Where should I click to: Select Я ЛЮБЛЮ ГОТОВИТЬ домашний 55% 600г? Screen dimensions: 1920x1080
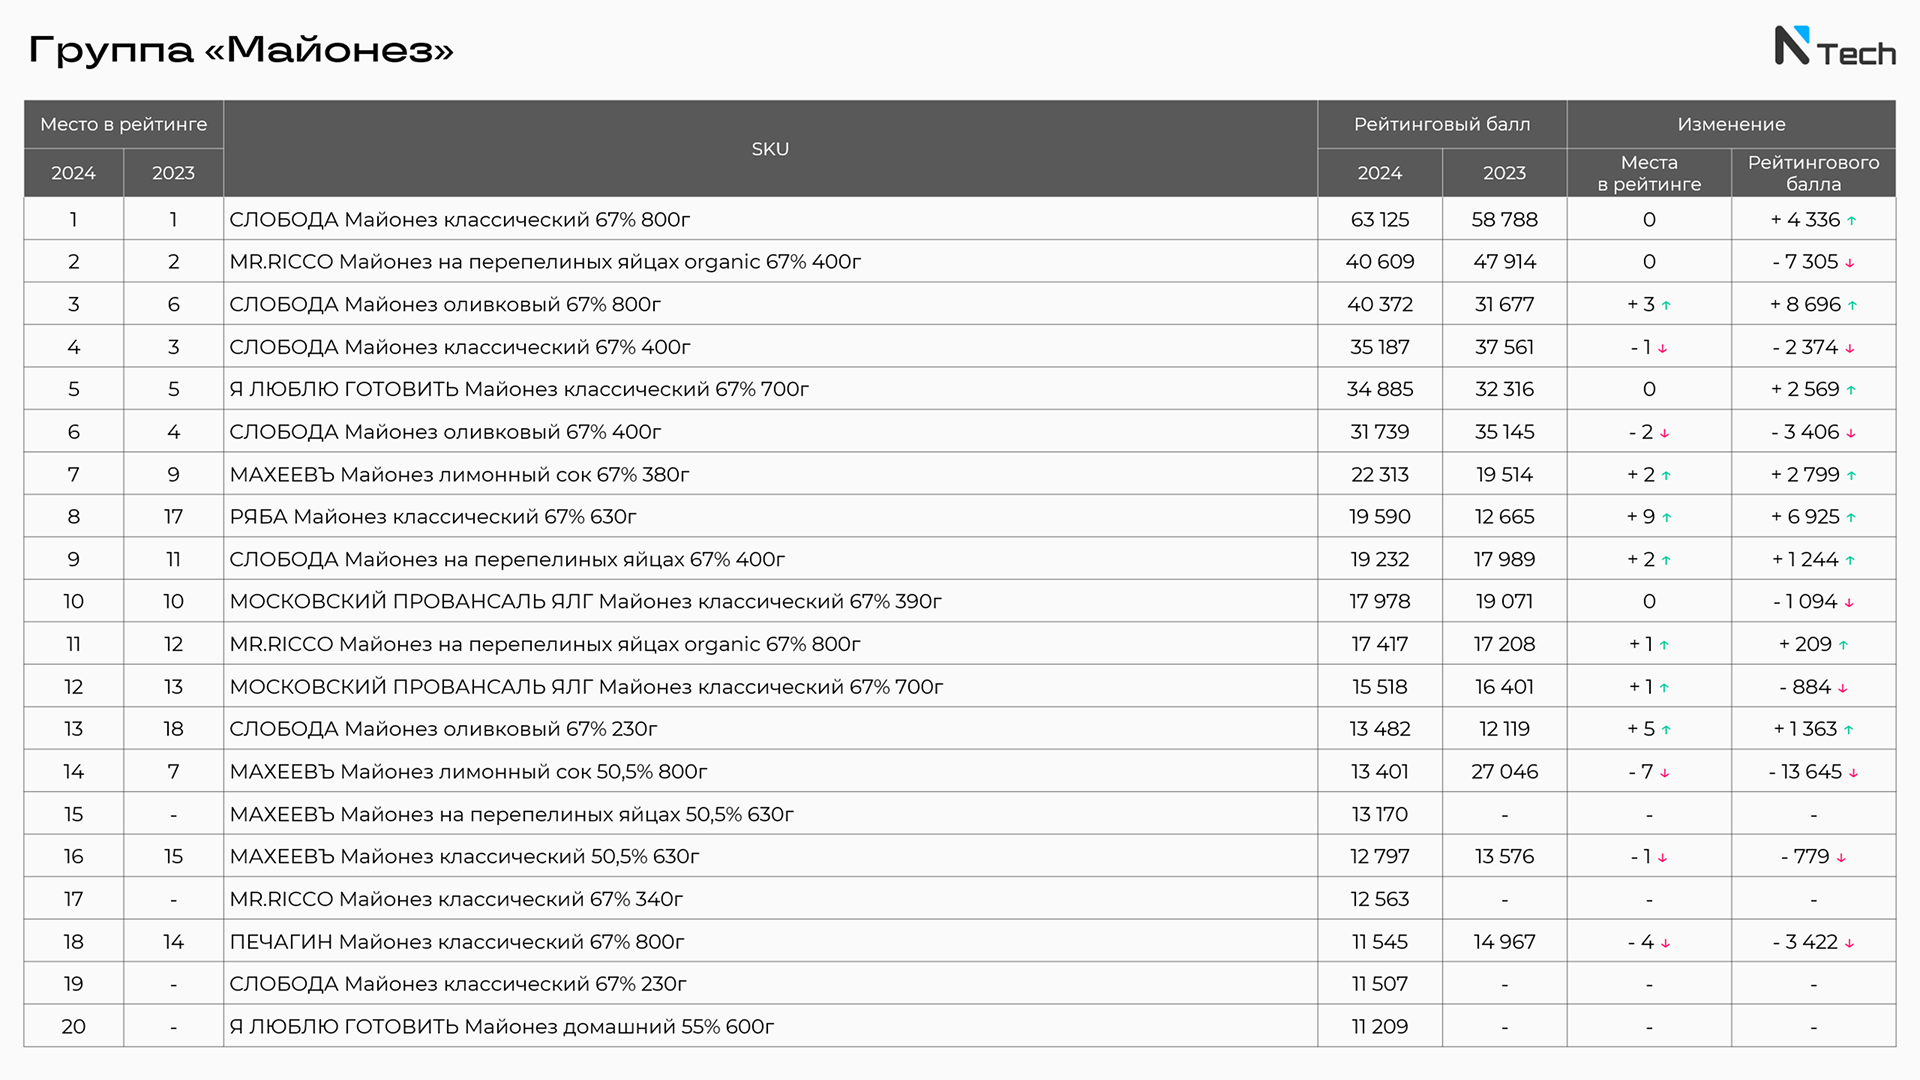click(960, 1026)
